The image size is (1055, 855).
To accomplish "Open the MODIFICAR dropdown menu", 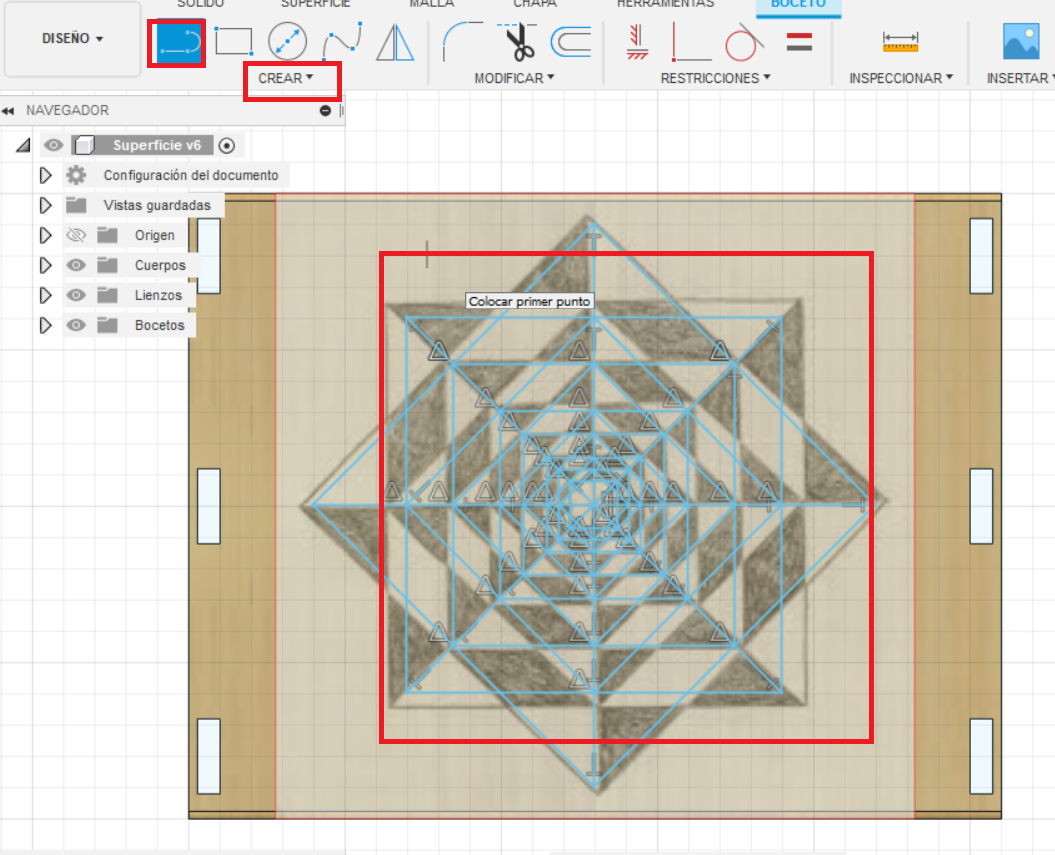I will pyautogui.click(x=514, y=78).
